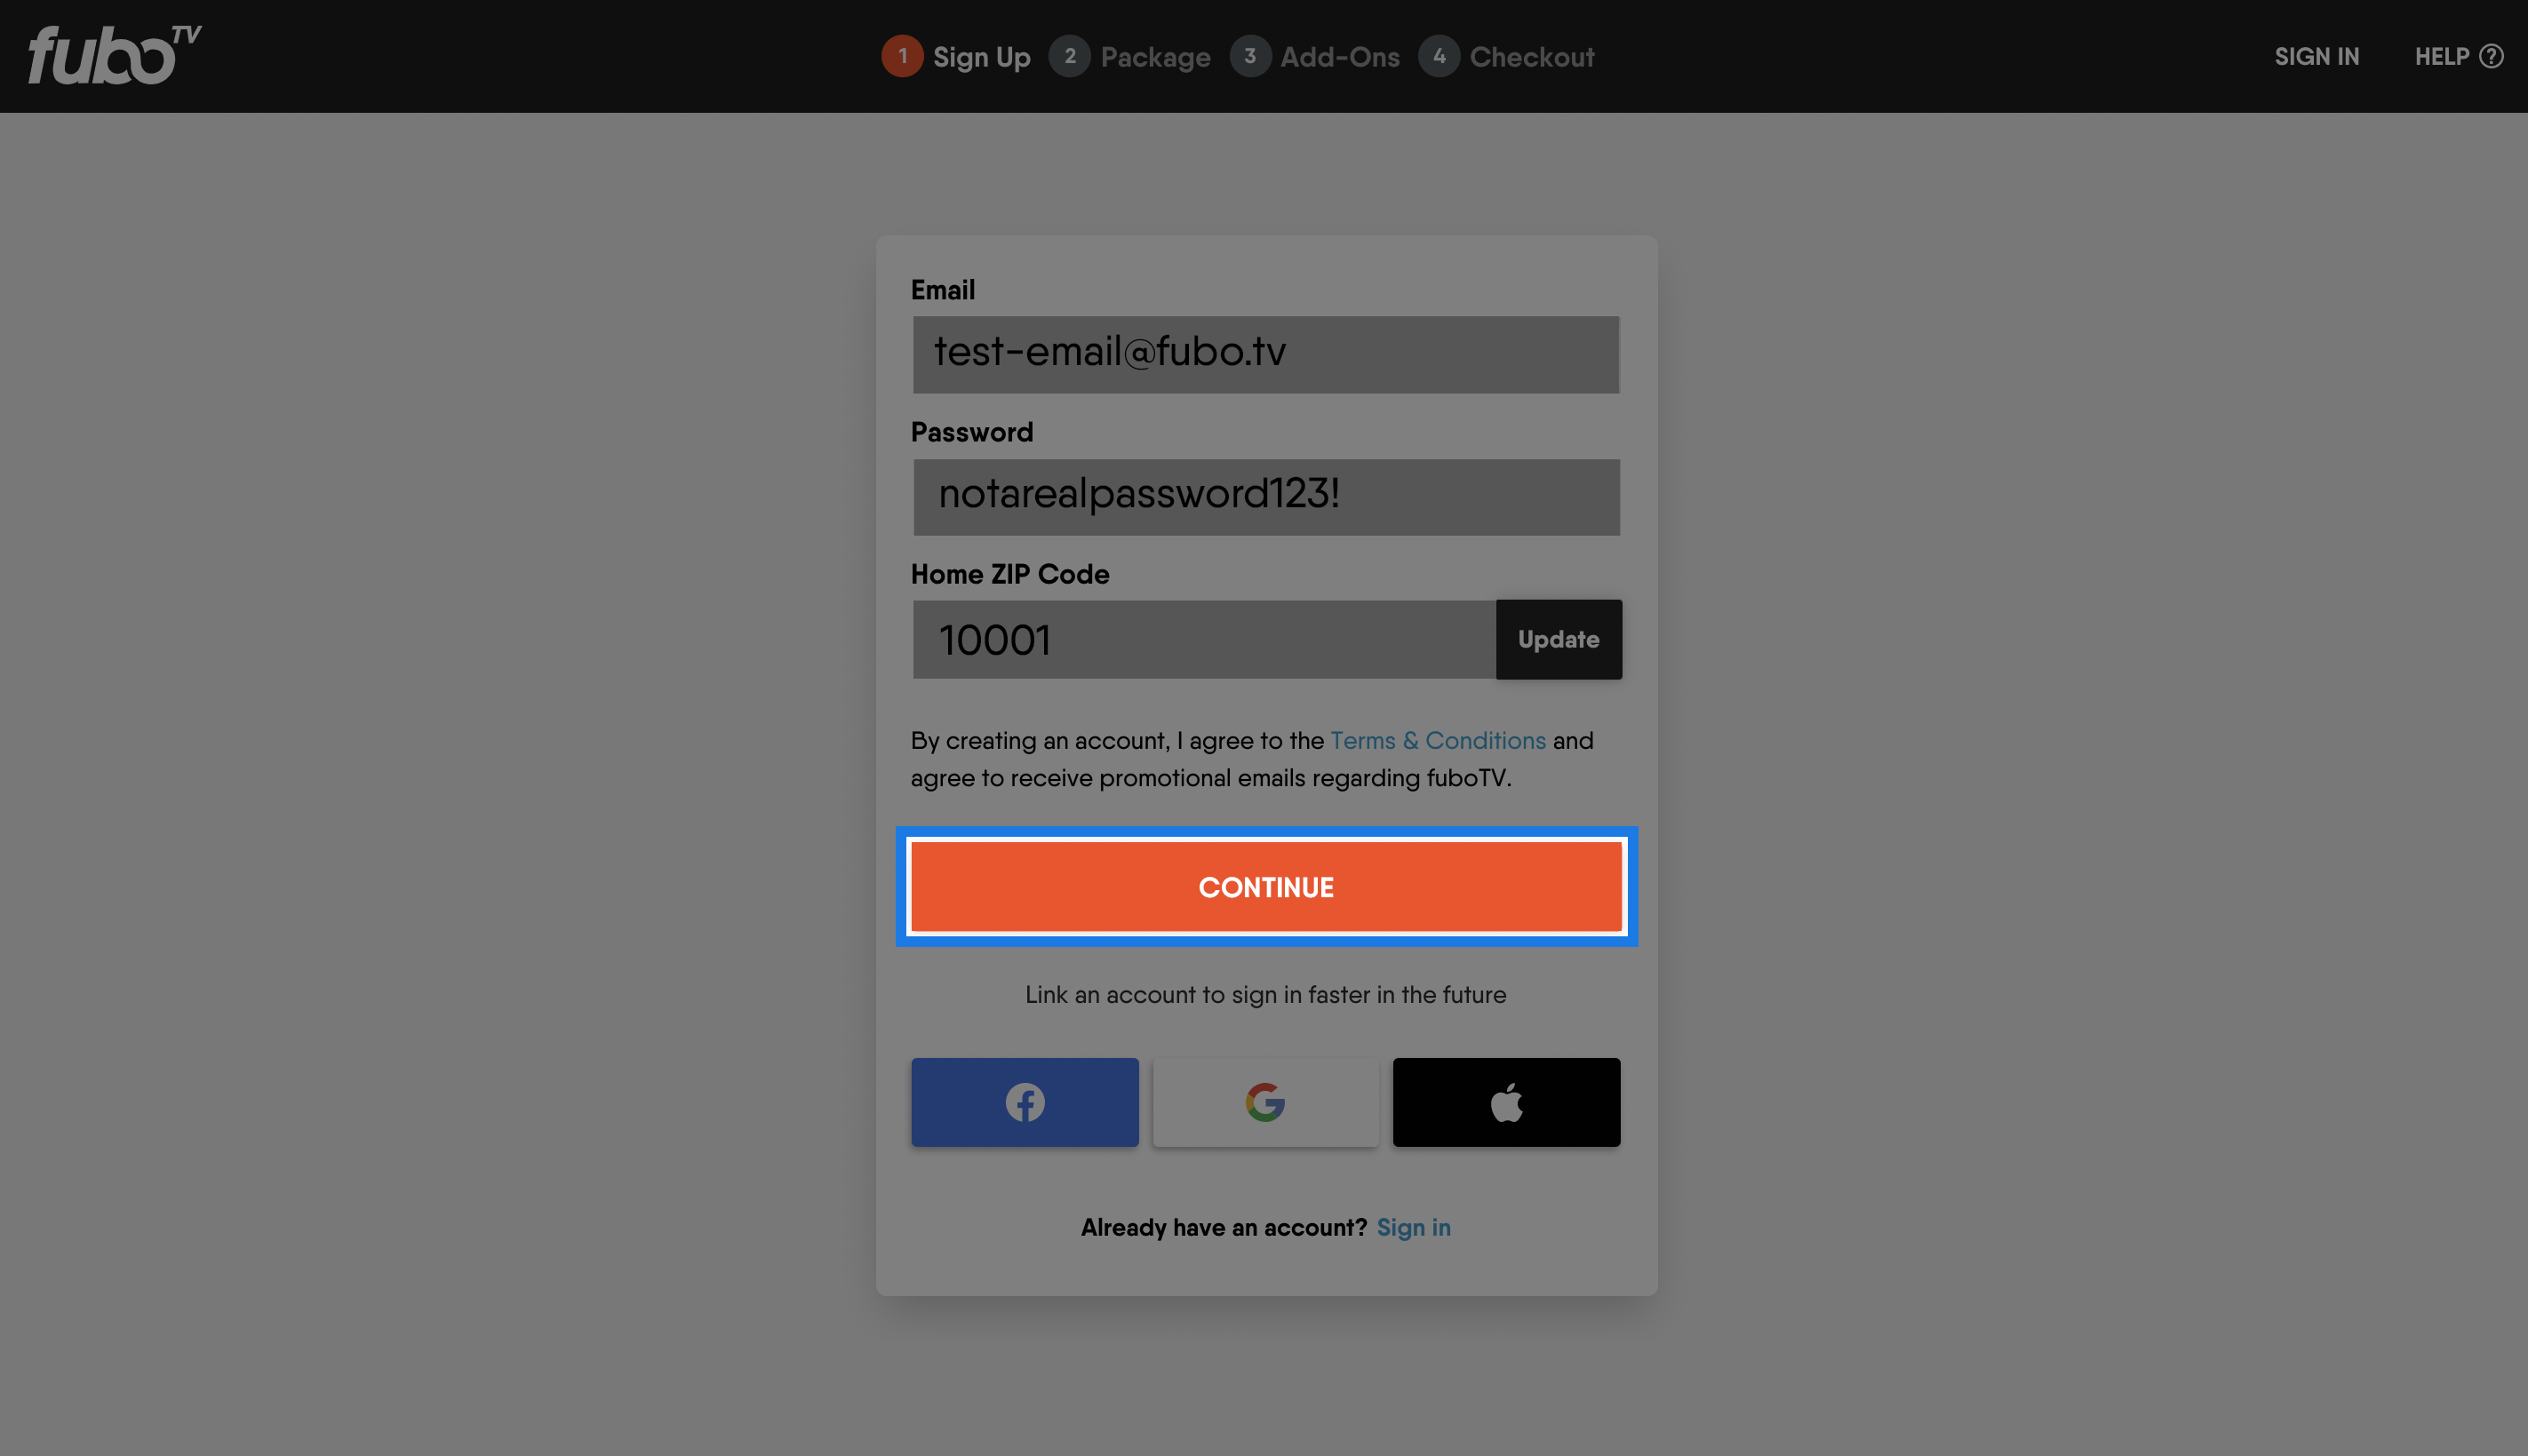
Task: Click the fuboTV logo icon
Action: coord(113,57)
